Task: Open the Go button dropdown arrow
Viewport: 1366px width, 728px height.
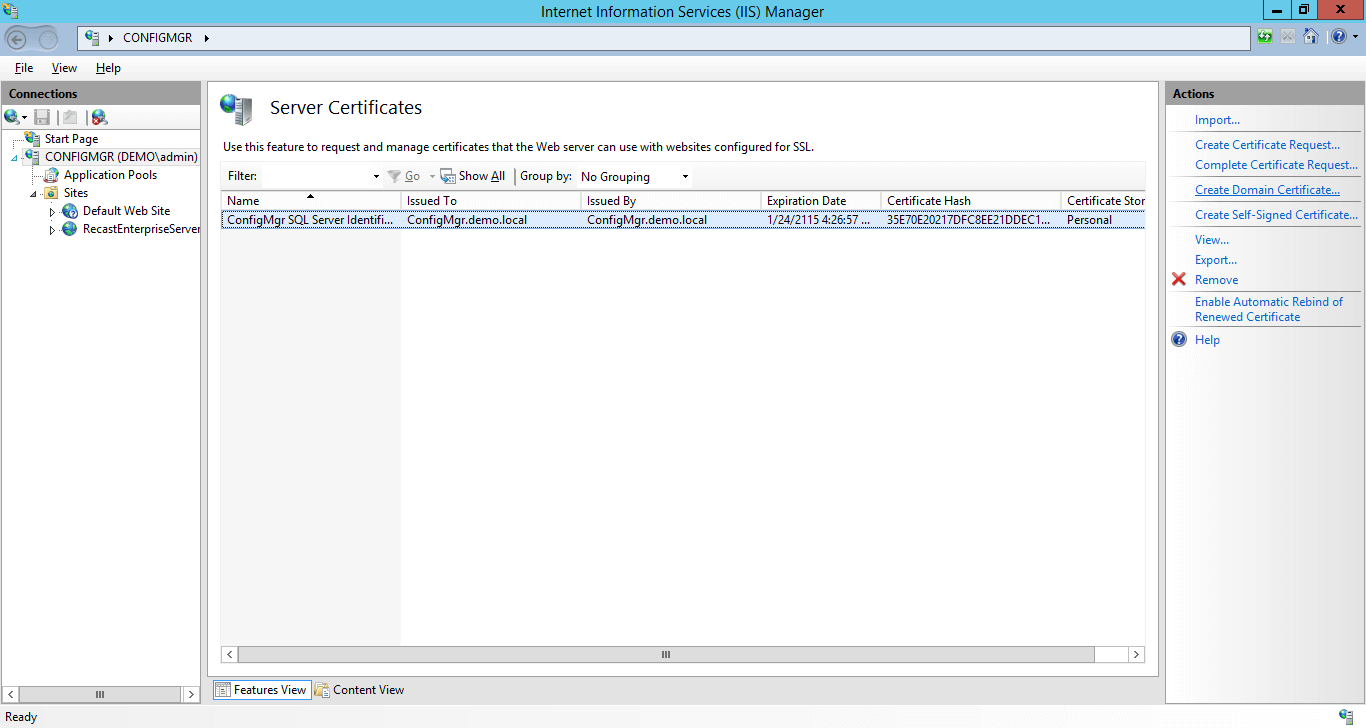Action: 432,177
